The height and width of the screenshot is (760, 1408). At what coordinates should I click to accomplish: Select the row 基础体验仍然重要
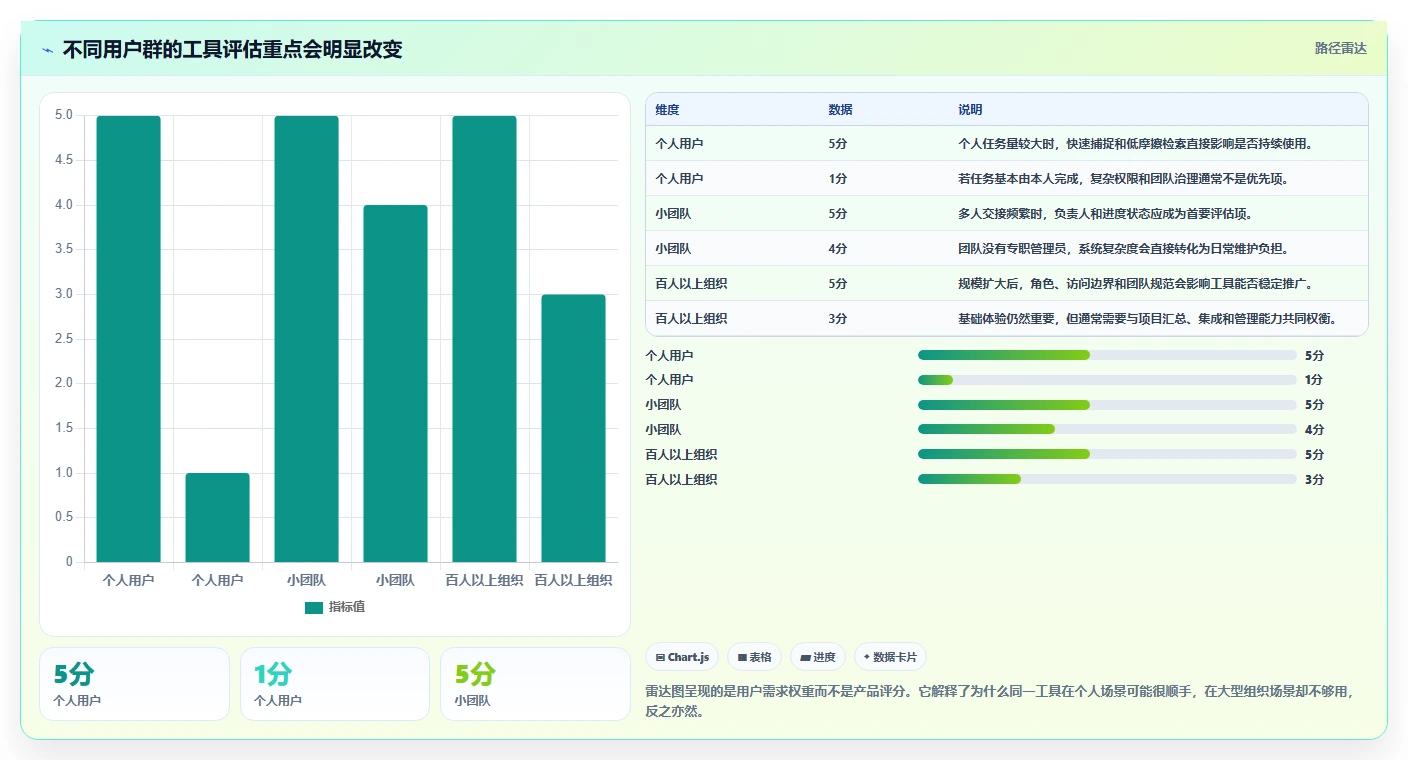pyautogui.click(x=1007, y=318)
